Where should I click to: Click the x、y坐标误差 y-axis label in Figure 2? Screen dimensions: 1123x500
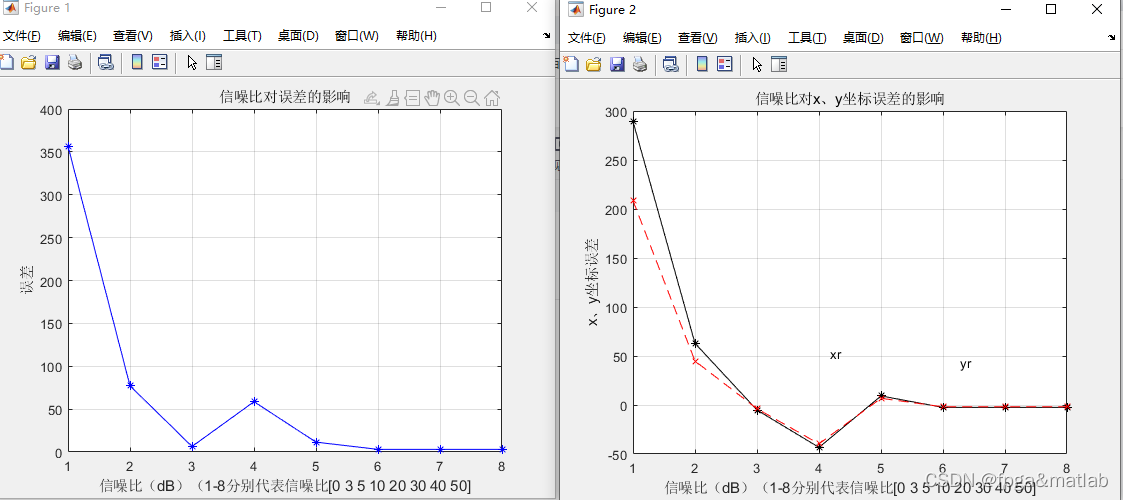(593, 282)
